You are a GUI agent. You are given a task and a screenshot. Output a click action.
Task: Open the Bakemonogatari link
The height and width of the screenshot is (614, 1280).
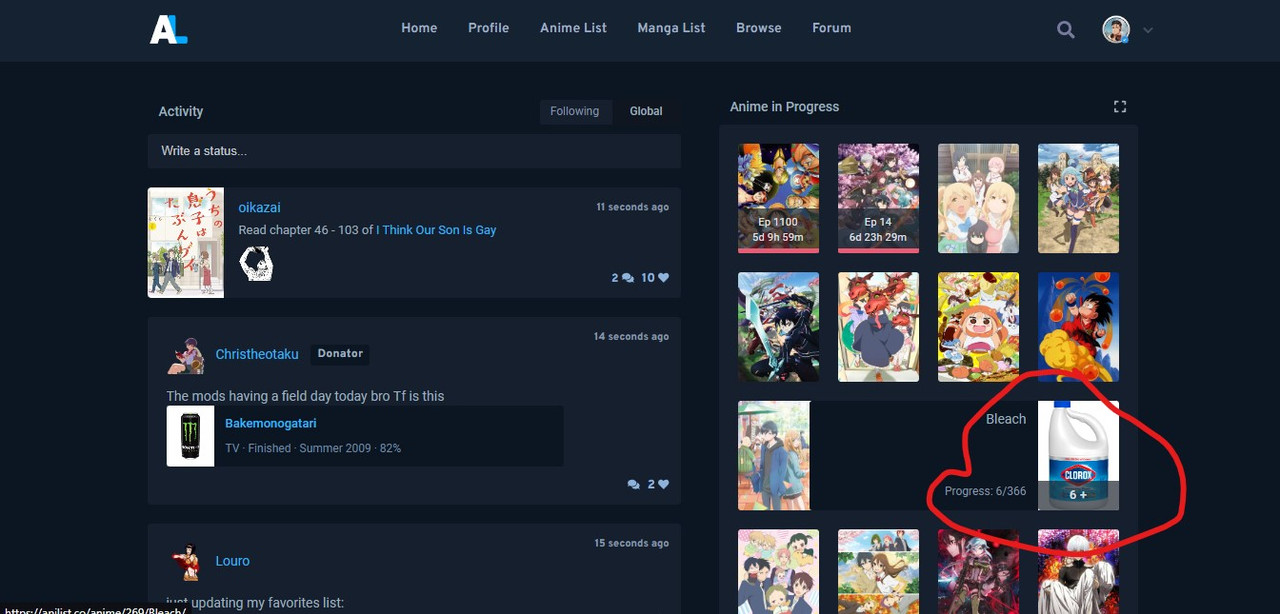click(270, 424)
